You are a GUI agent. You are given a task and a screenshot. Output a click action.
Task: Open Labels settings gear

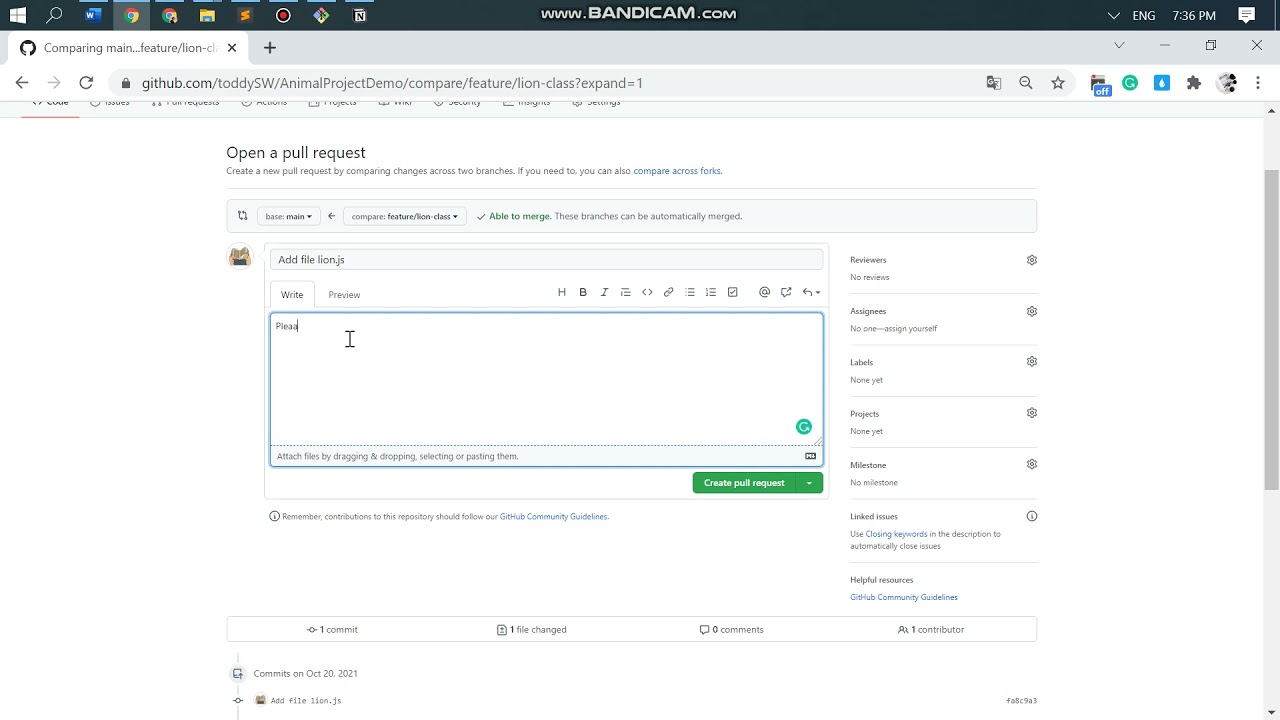(1032, 362)
